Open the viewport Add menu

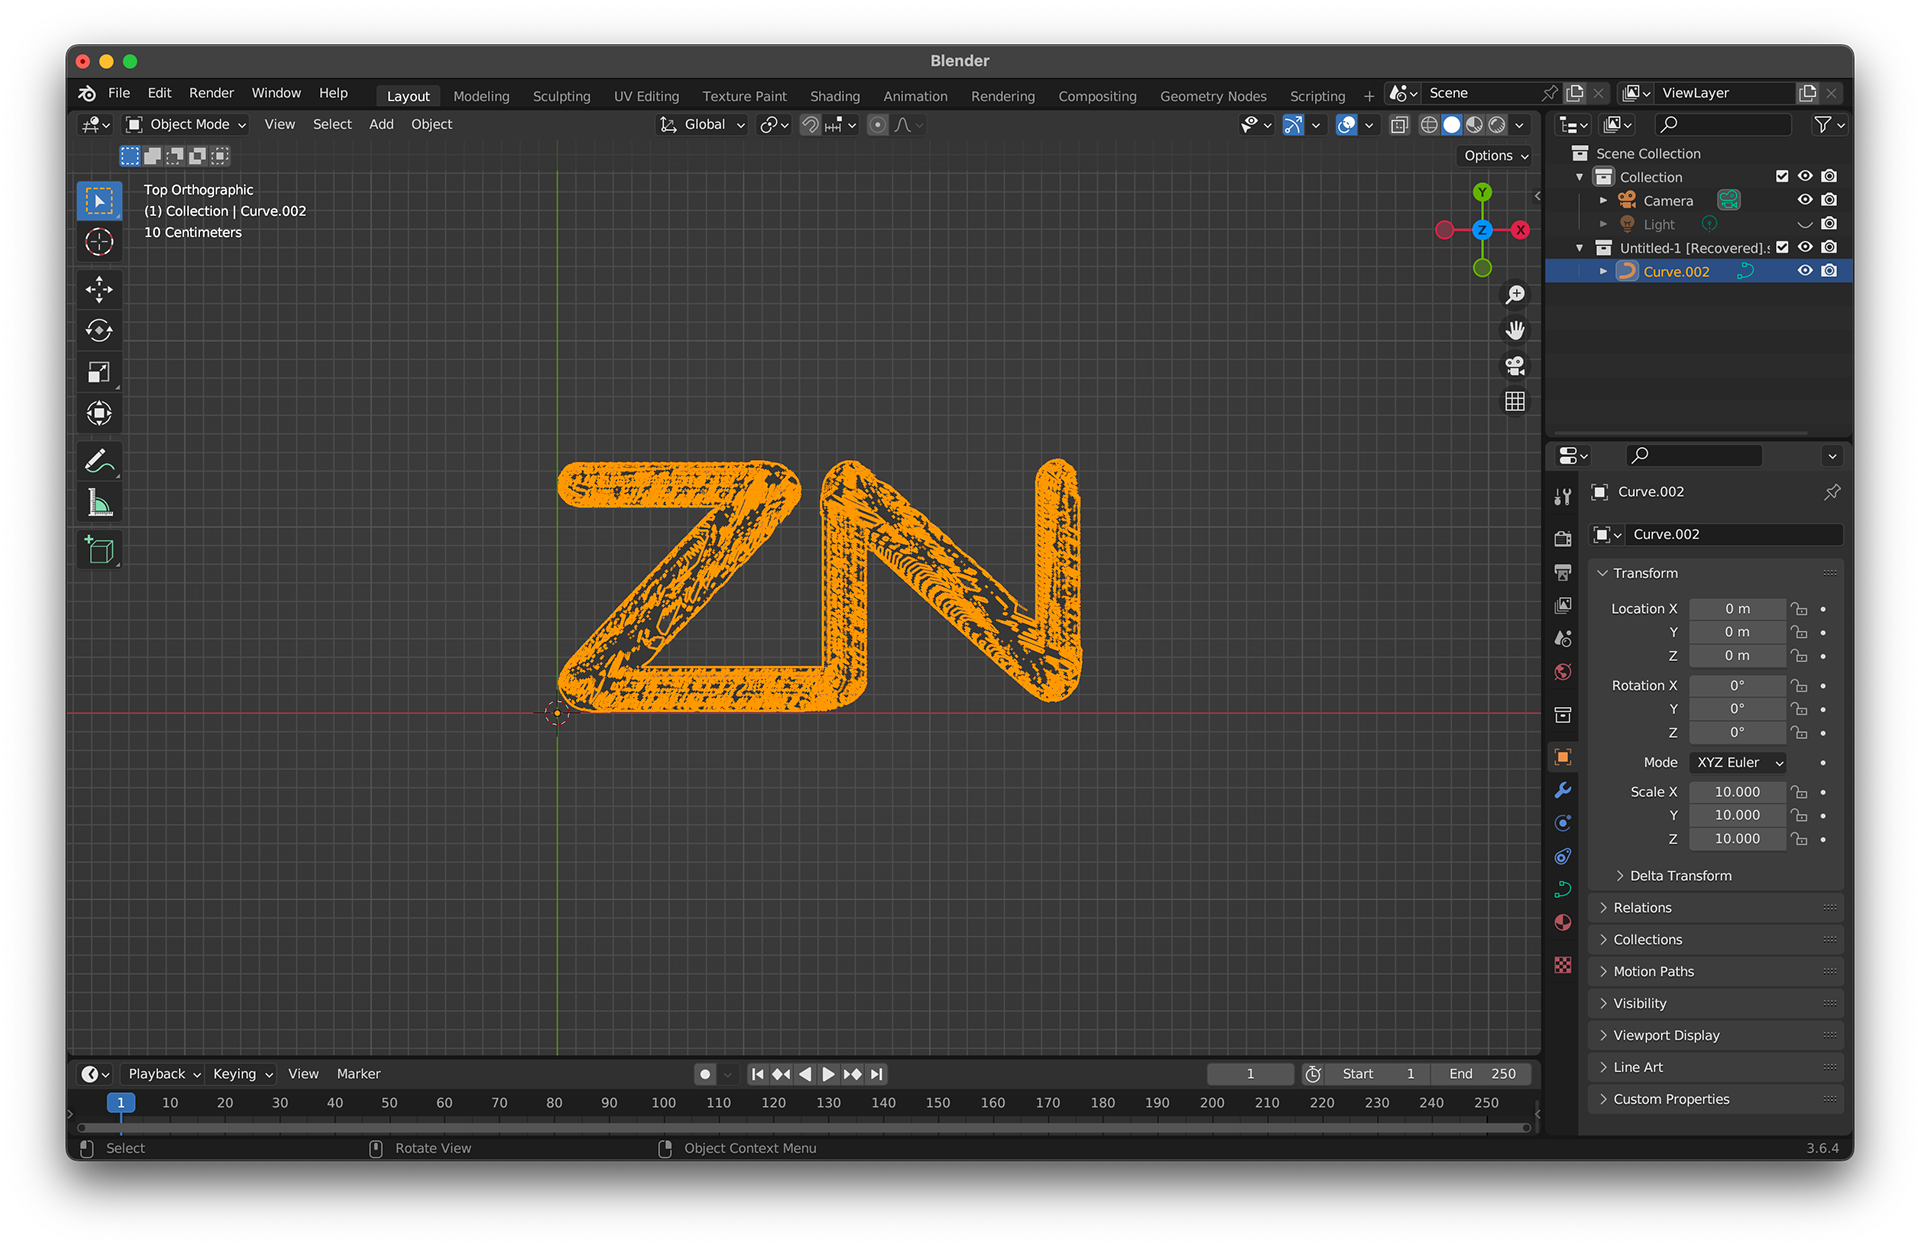[x=381, y=124]
